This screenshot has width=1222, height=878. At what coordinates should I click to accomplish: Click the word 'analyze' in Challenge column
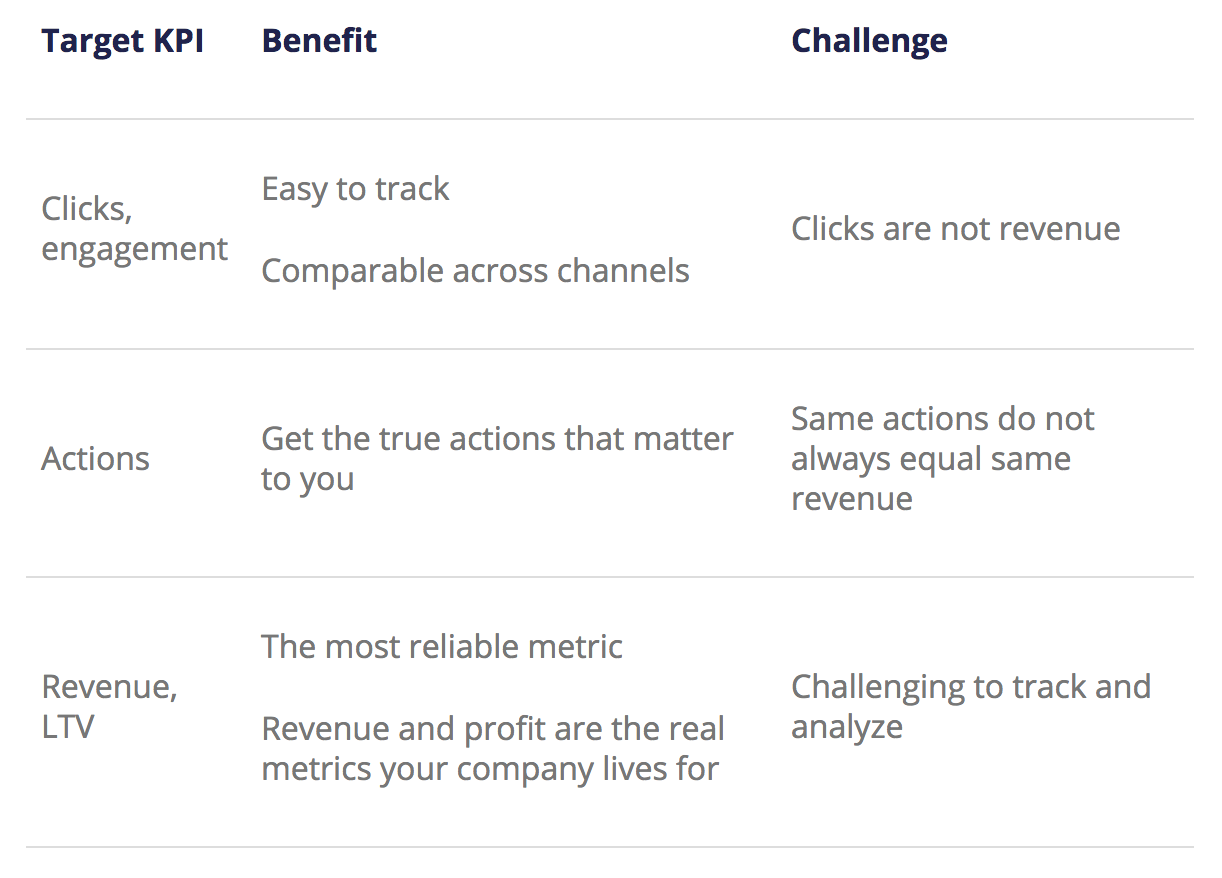[x=846, y=727]
